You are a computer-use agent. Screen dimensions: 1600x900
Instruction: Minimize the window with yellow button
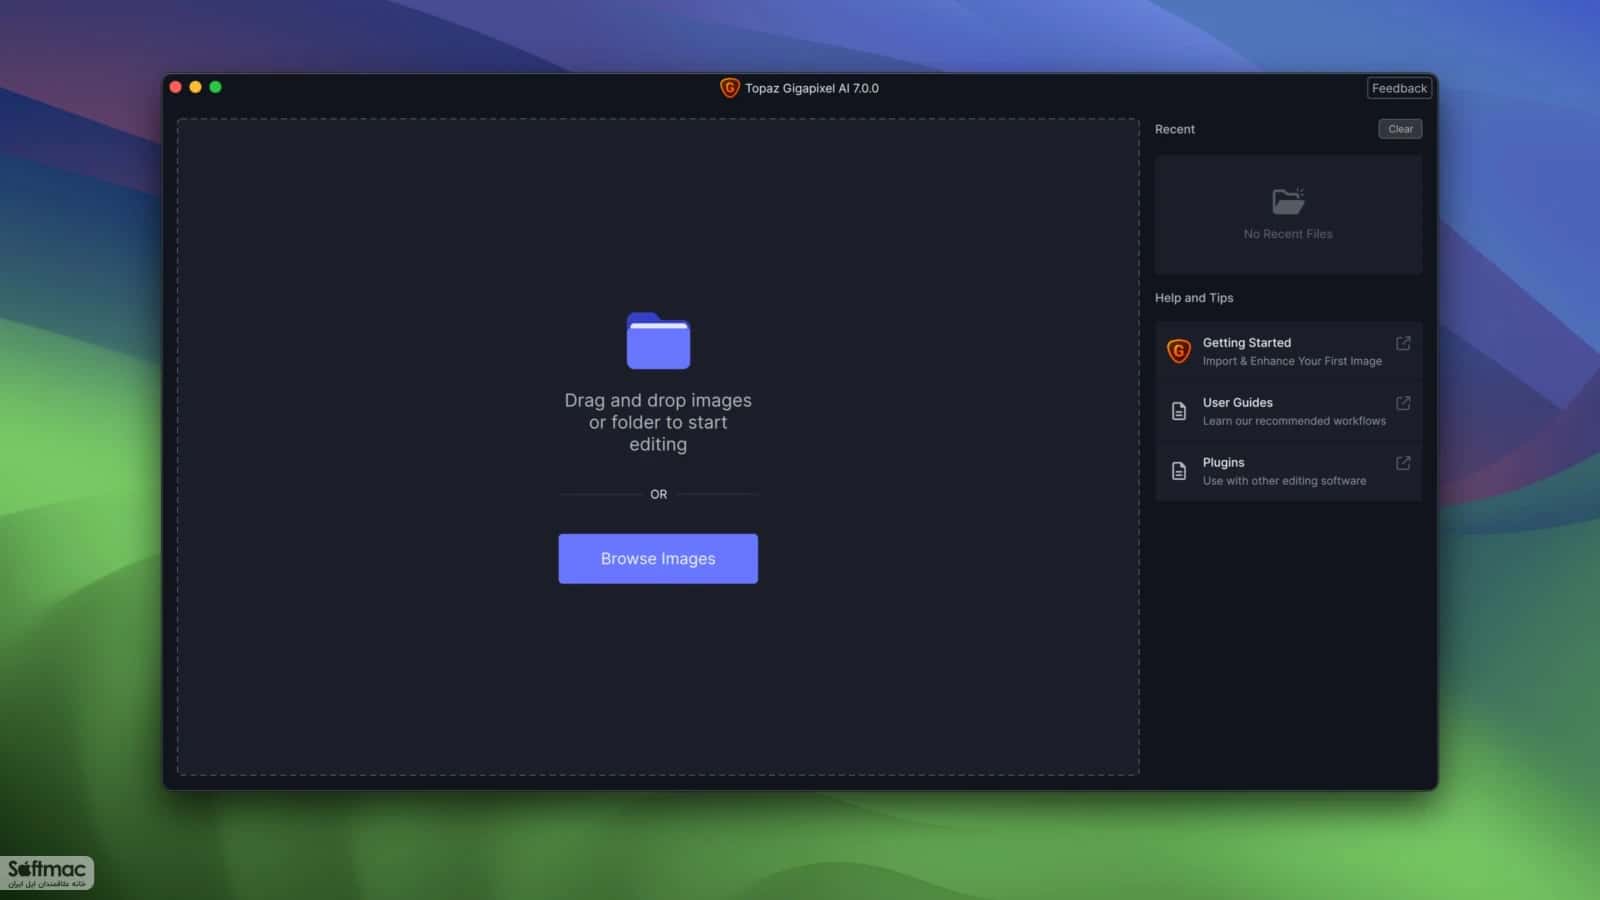195,87
